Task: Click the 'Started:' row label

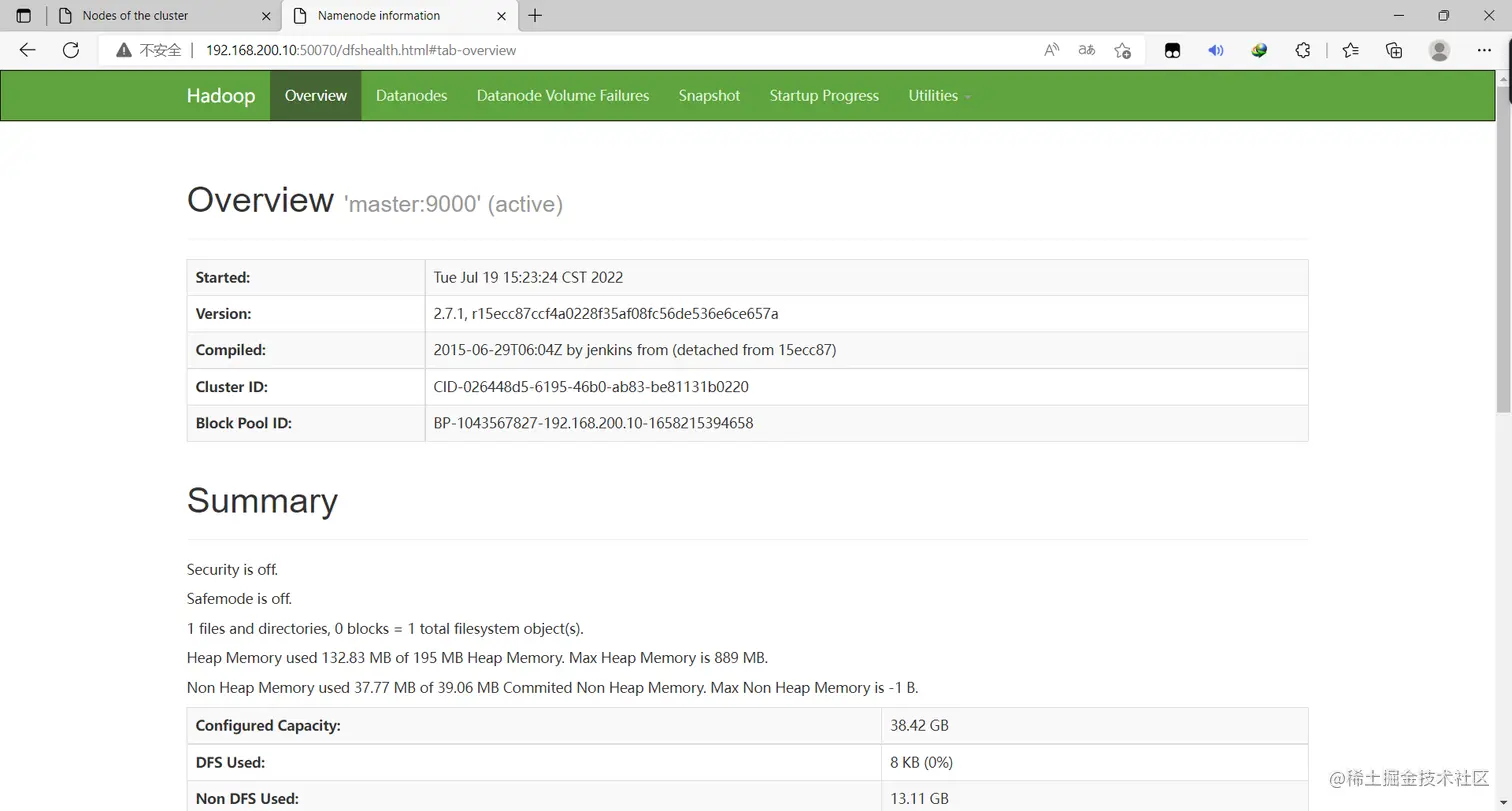Action: pos(223,277)
